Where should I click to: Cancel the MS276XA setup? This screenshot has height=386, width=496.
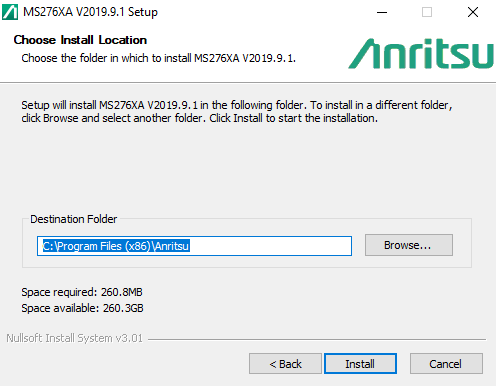coord(446,363)
